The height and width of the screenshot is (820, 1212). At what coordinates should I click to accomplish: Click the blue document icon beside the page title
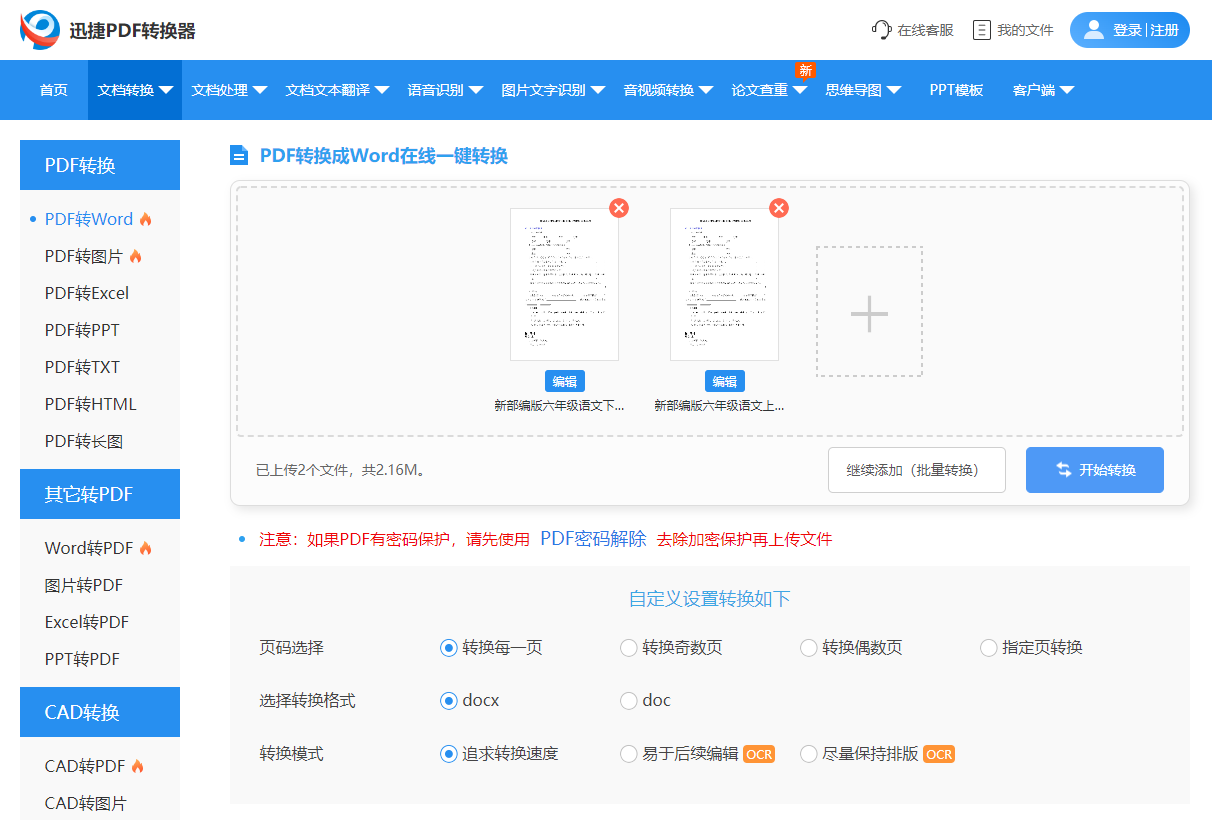coord(237,155)
